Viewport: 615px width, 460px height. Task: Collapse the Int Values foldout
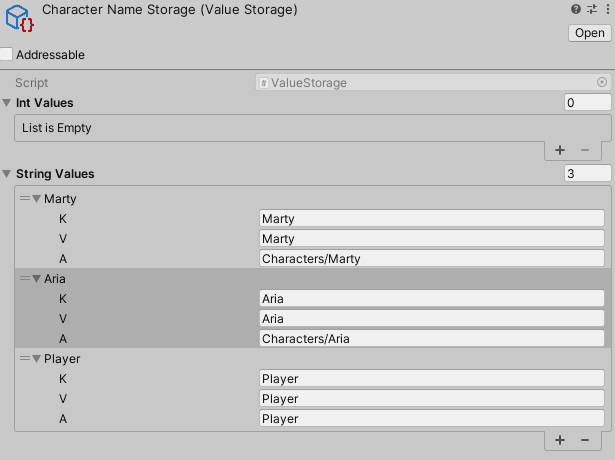click(x=8, y=103)
